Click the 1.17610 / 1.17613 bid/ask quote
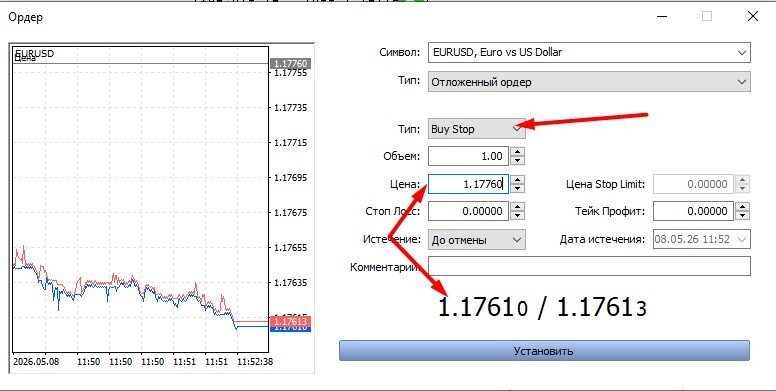 542,307
